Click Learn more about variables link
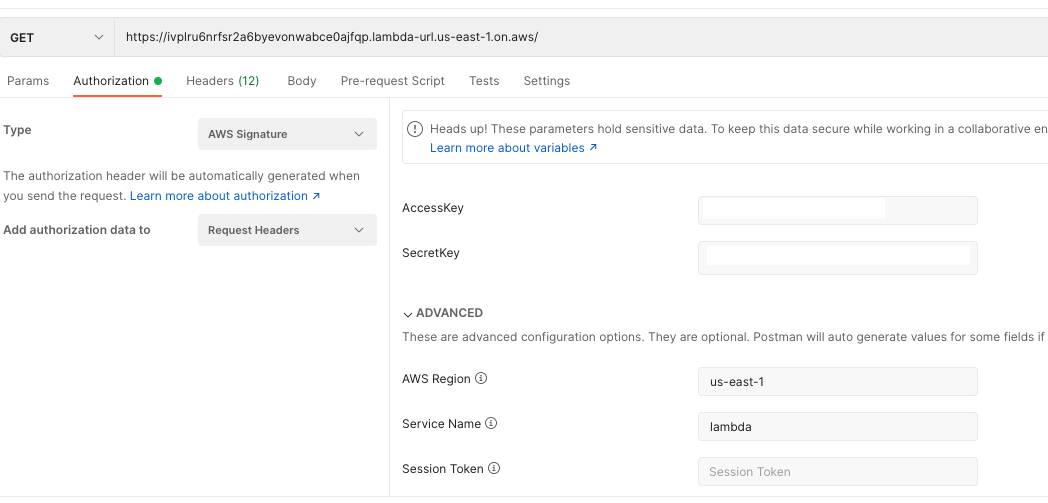1048x503 pixels. [513, 148]
